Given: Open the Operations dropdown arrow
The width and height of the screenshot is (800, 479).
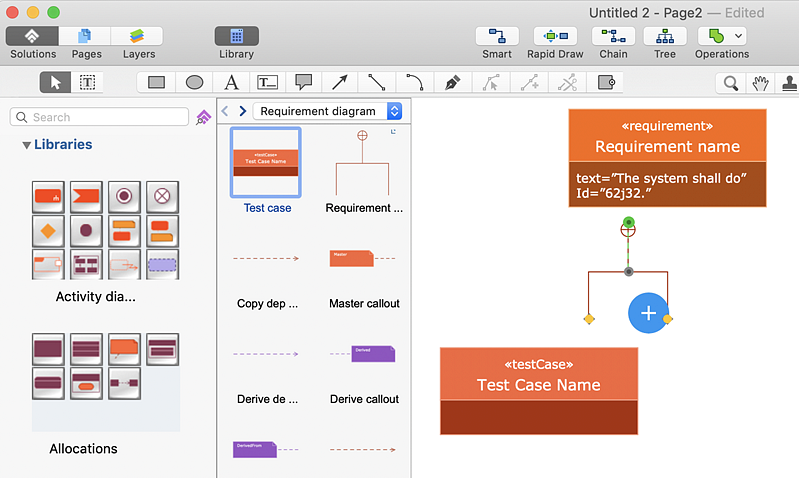Looking at the screenshot, I should click(x=739, y=36).
